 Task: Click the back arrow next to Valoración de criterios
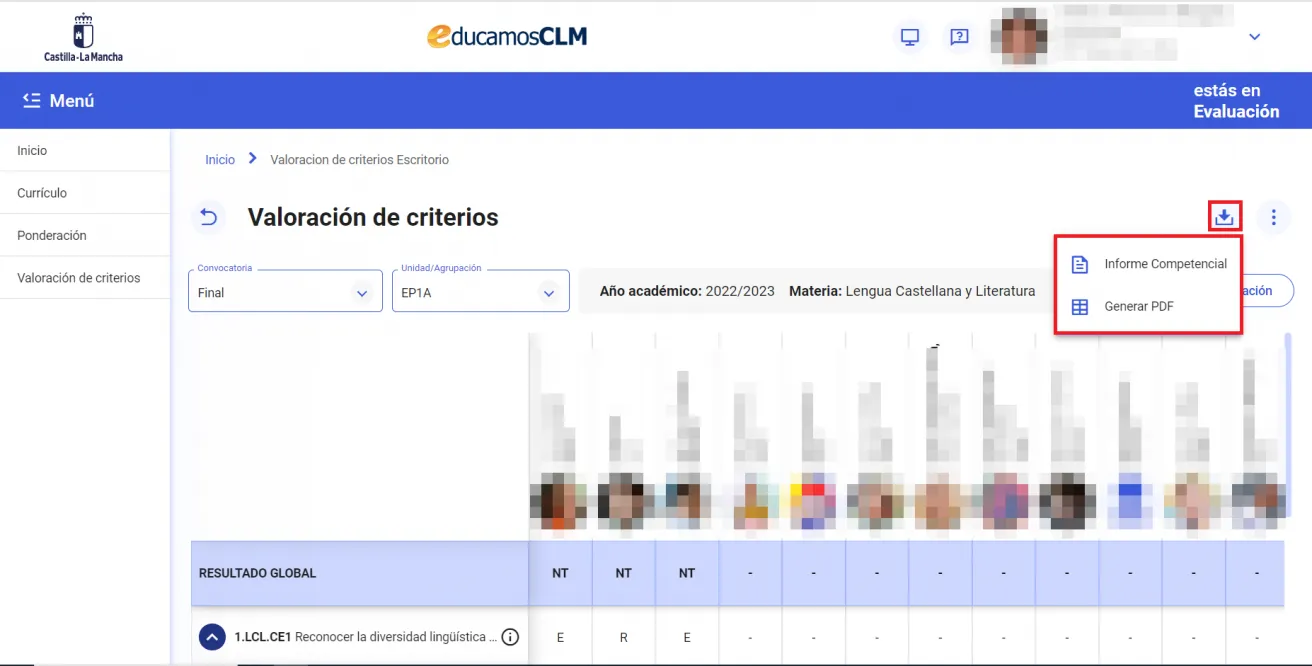[209, 217]
